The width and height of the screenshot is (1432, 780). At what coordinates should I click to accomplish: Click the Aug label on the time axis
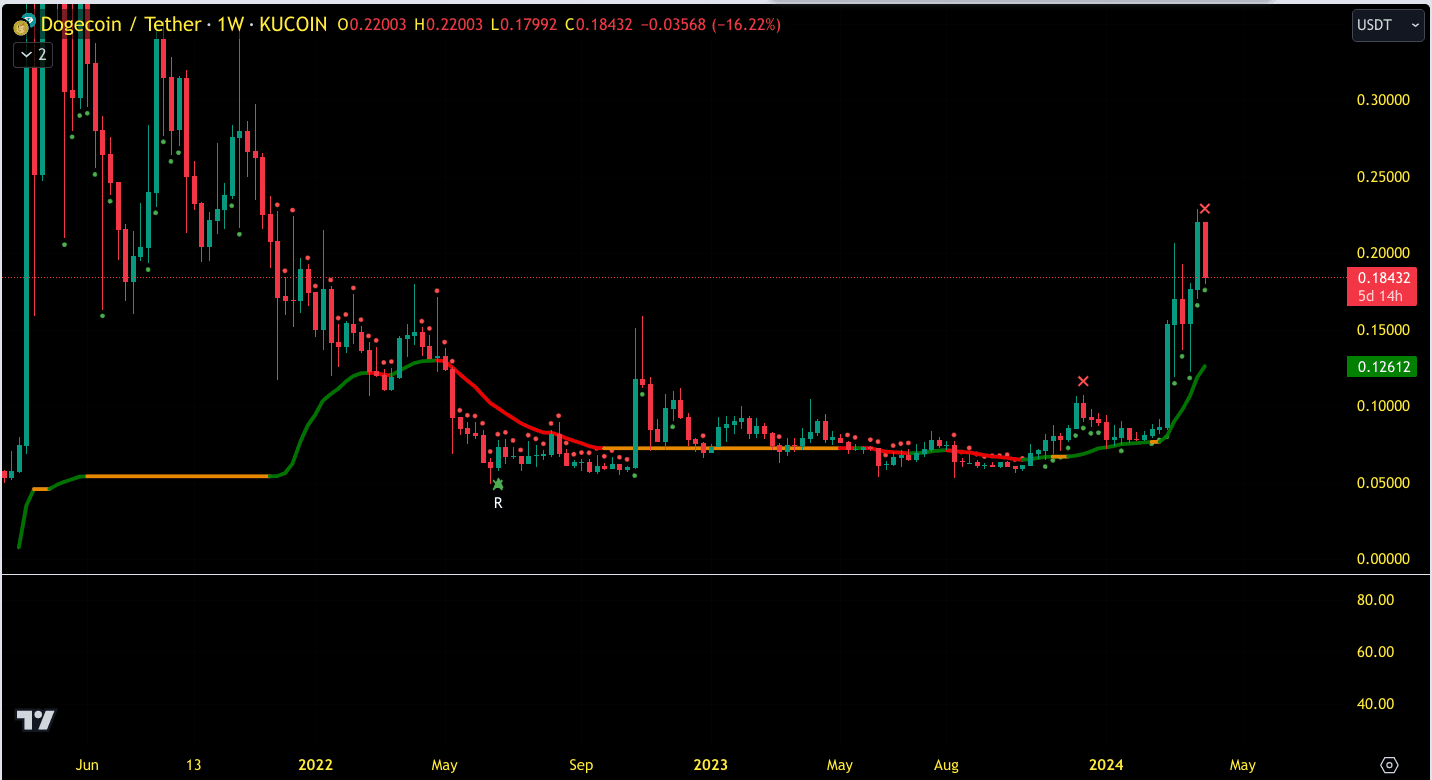pyautogui.click(x=946, y=765)
